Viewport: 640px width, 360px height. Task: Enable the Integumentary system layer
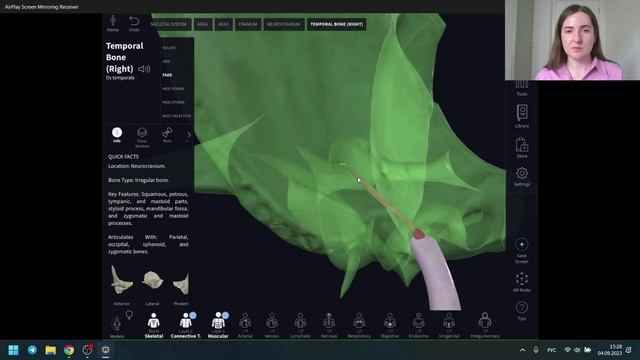pos(485,326)
